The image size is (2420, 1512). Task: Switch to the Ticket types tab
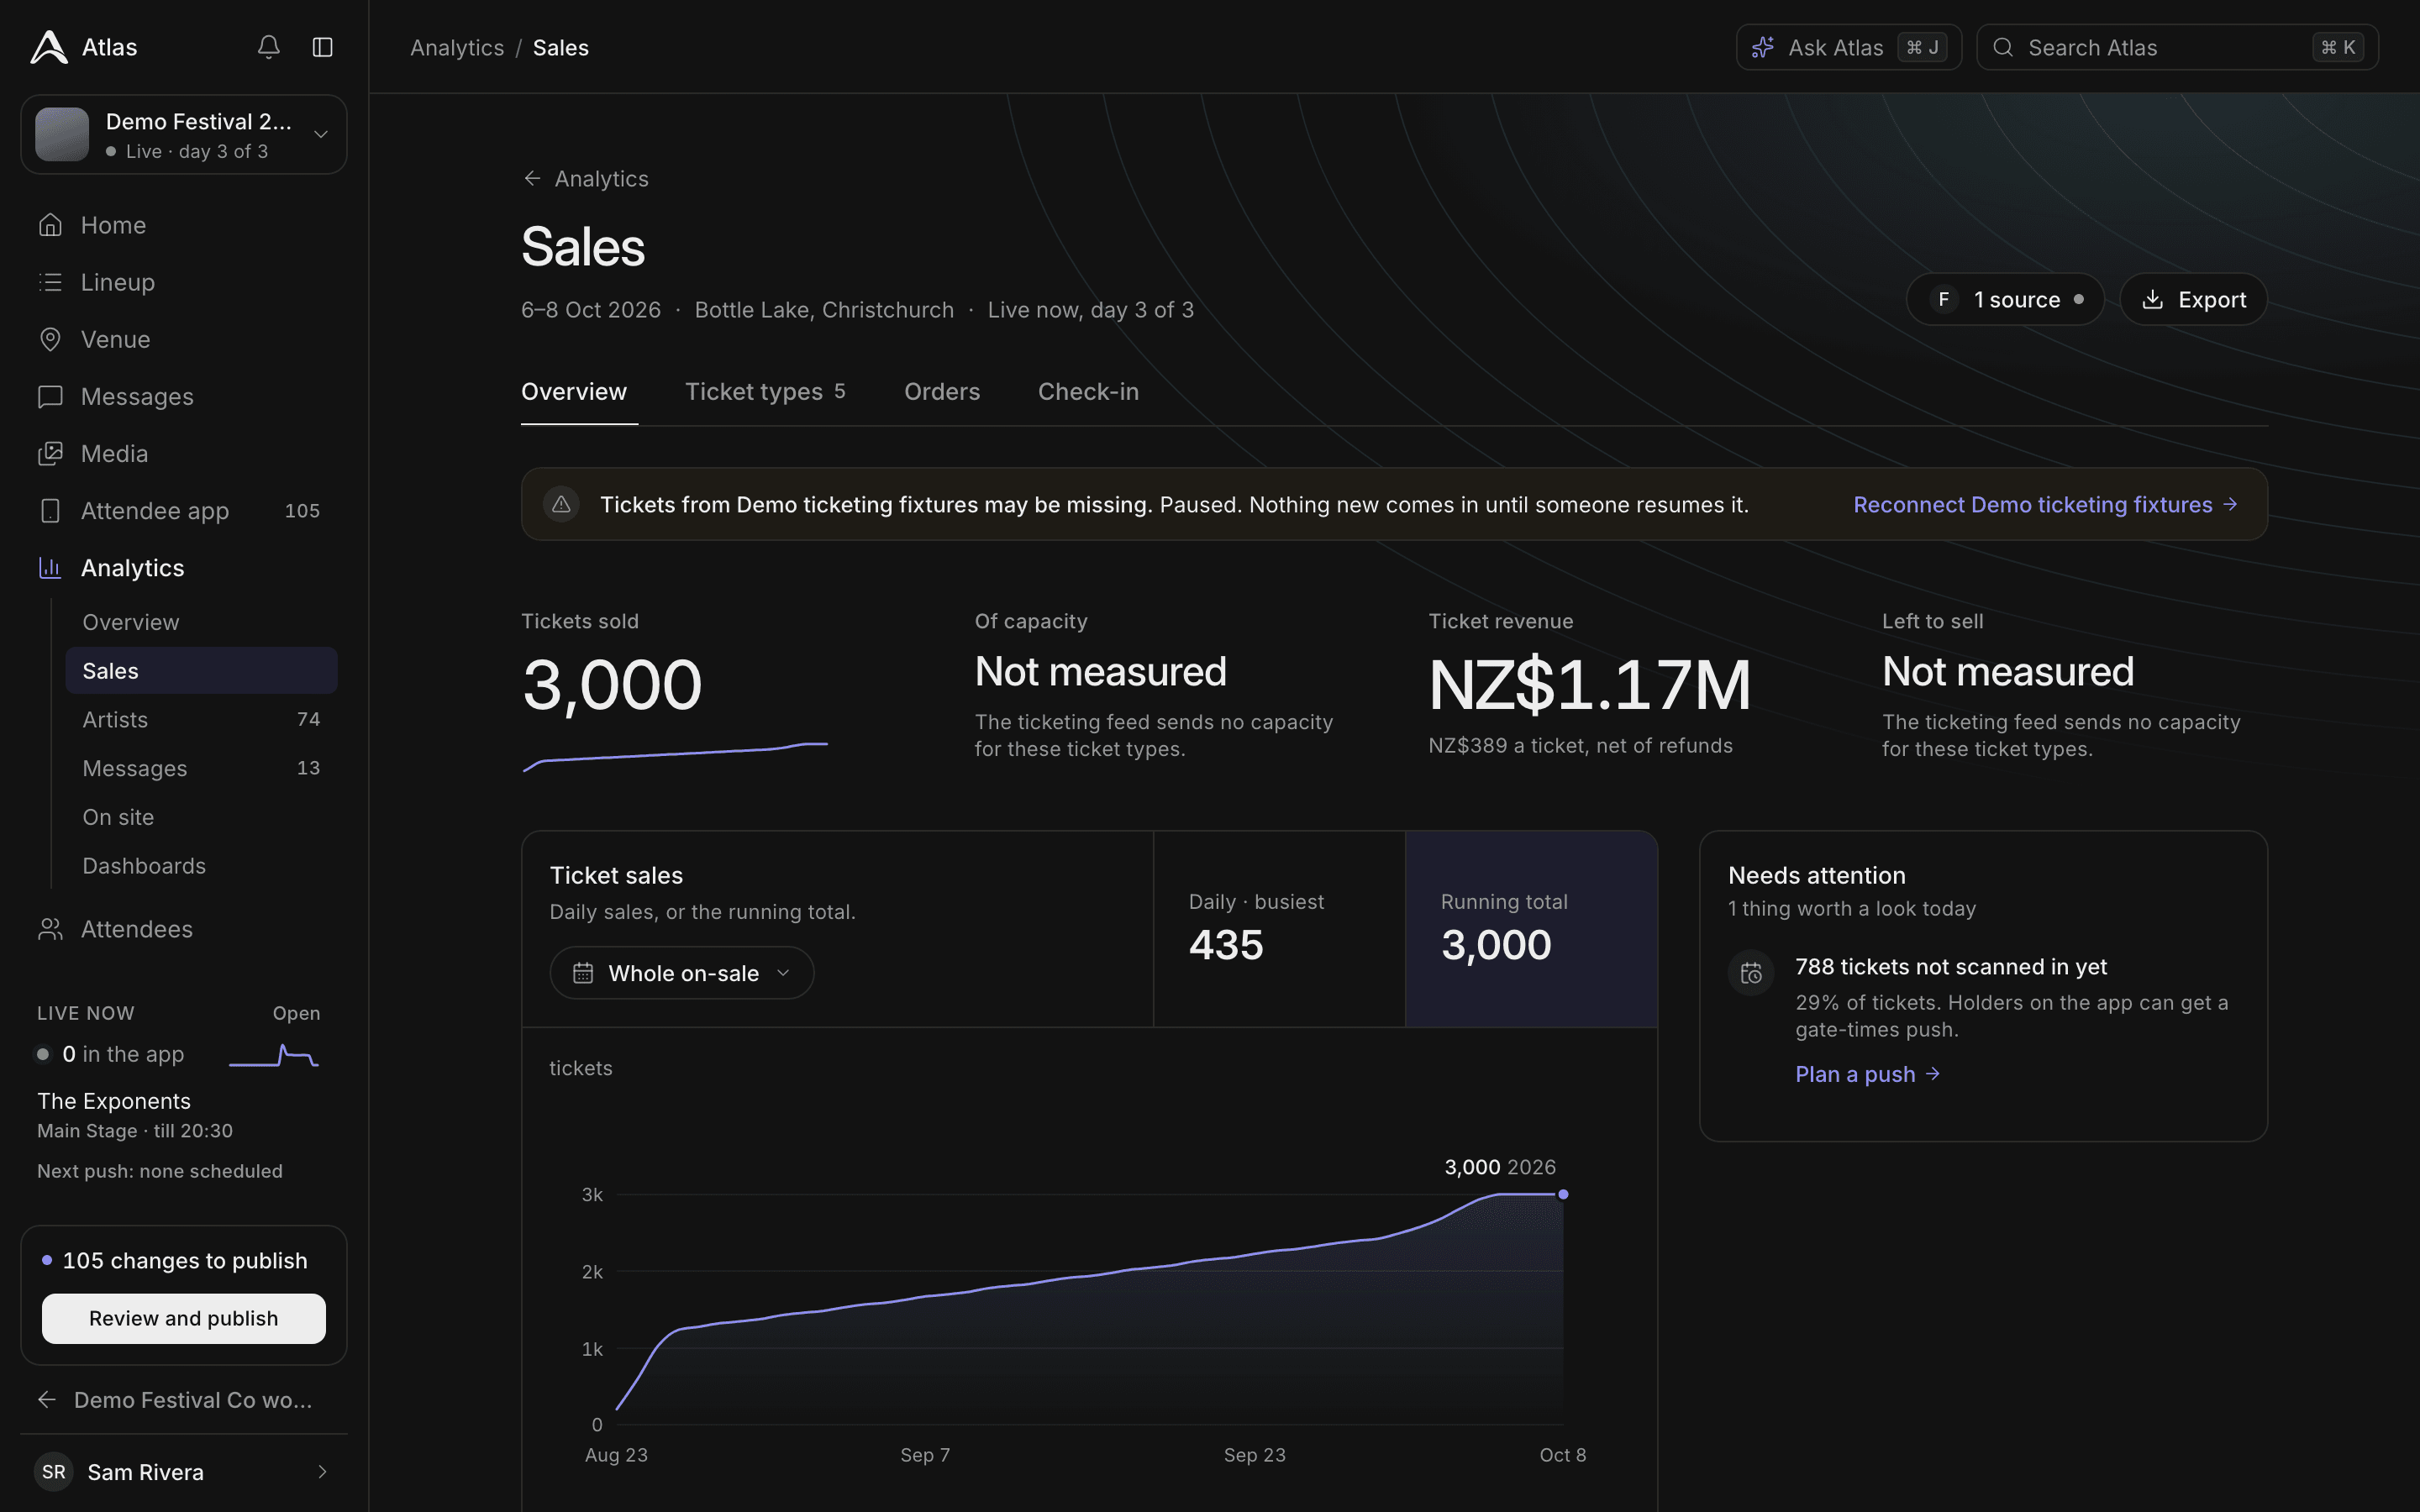click(765, 392)
